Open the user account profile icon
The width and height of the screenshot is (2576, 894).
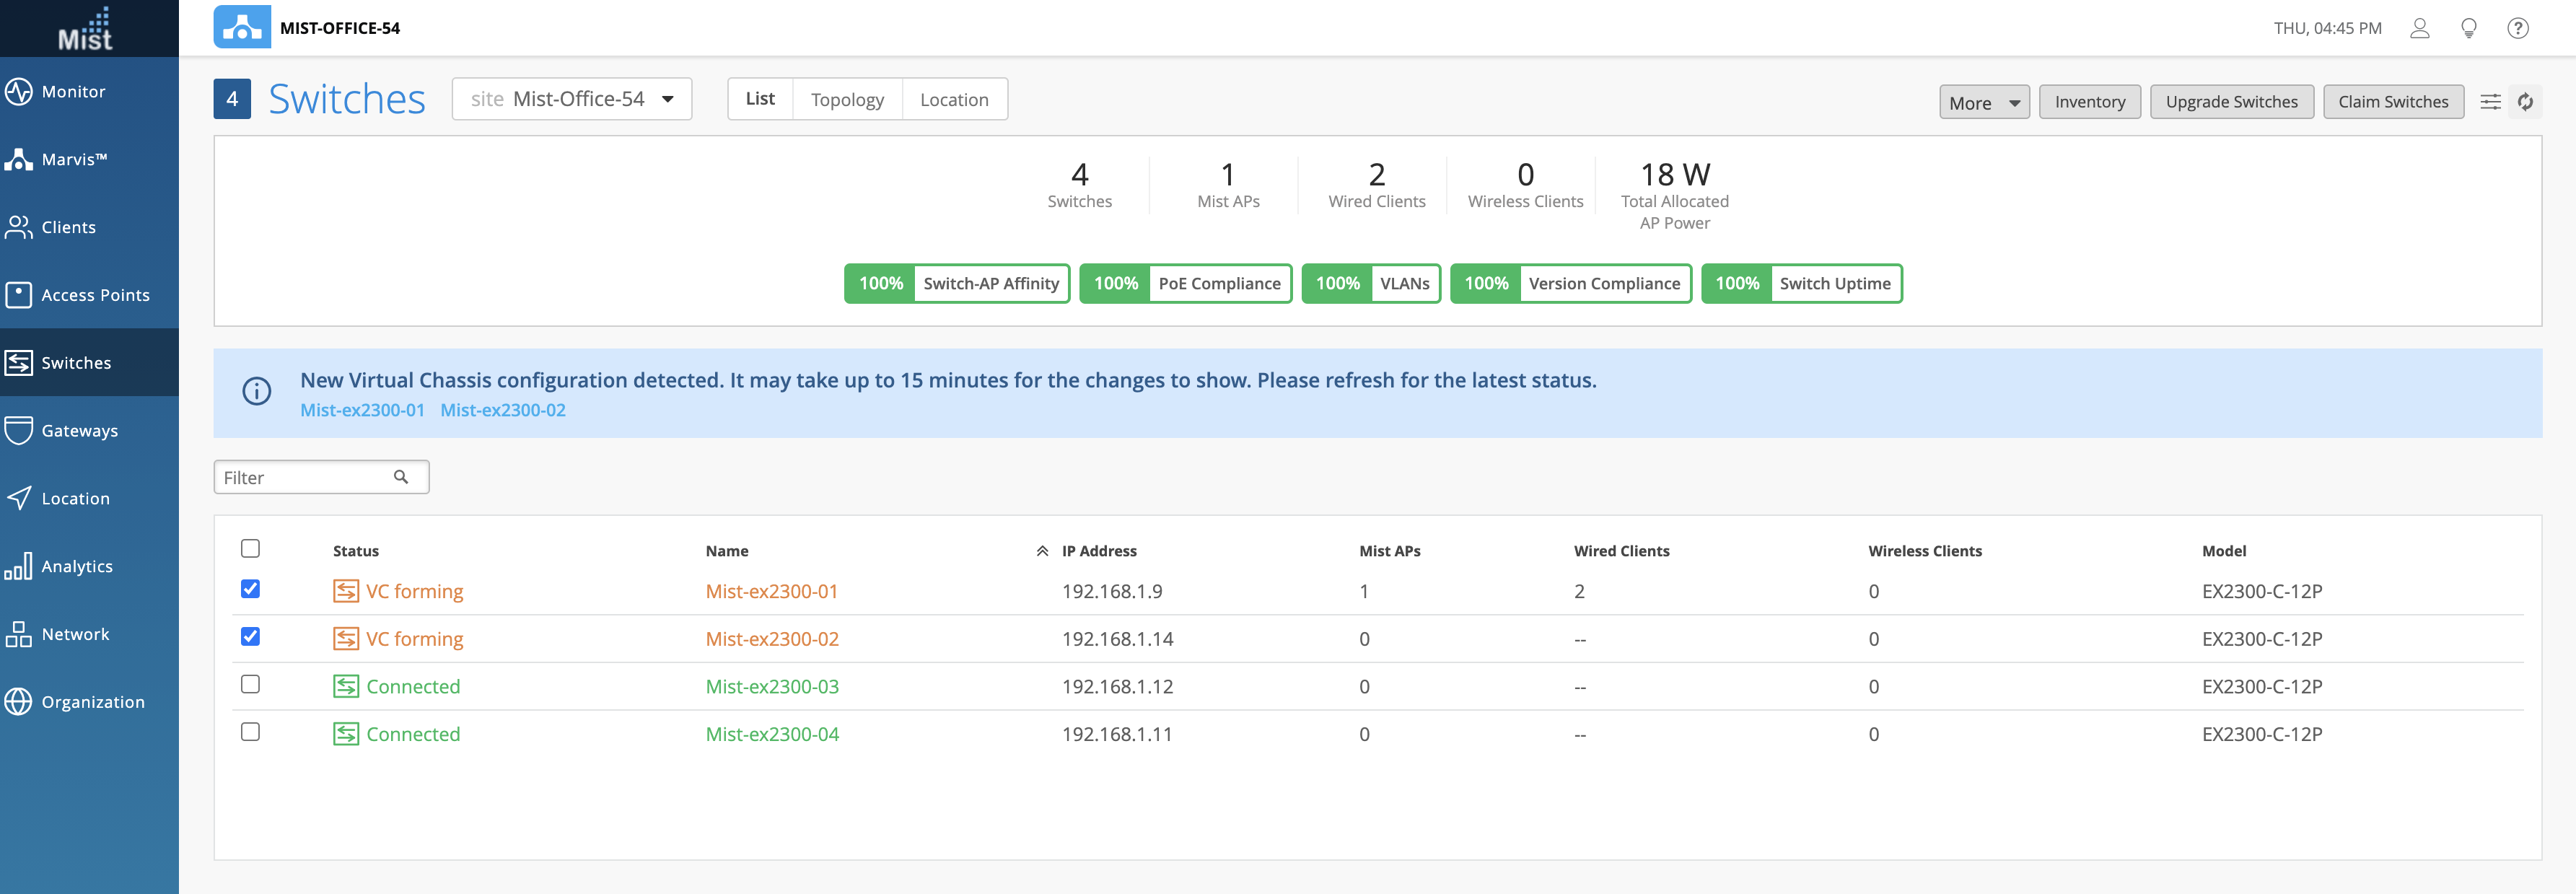[2419, 28]
